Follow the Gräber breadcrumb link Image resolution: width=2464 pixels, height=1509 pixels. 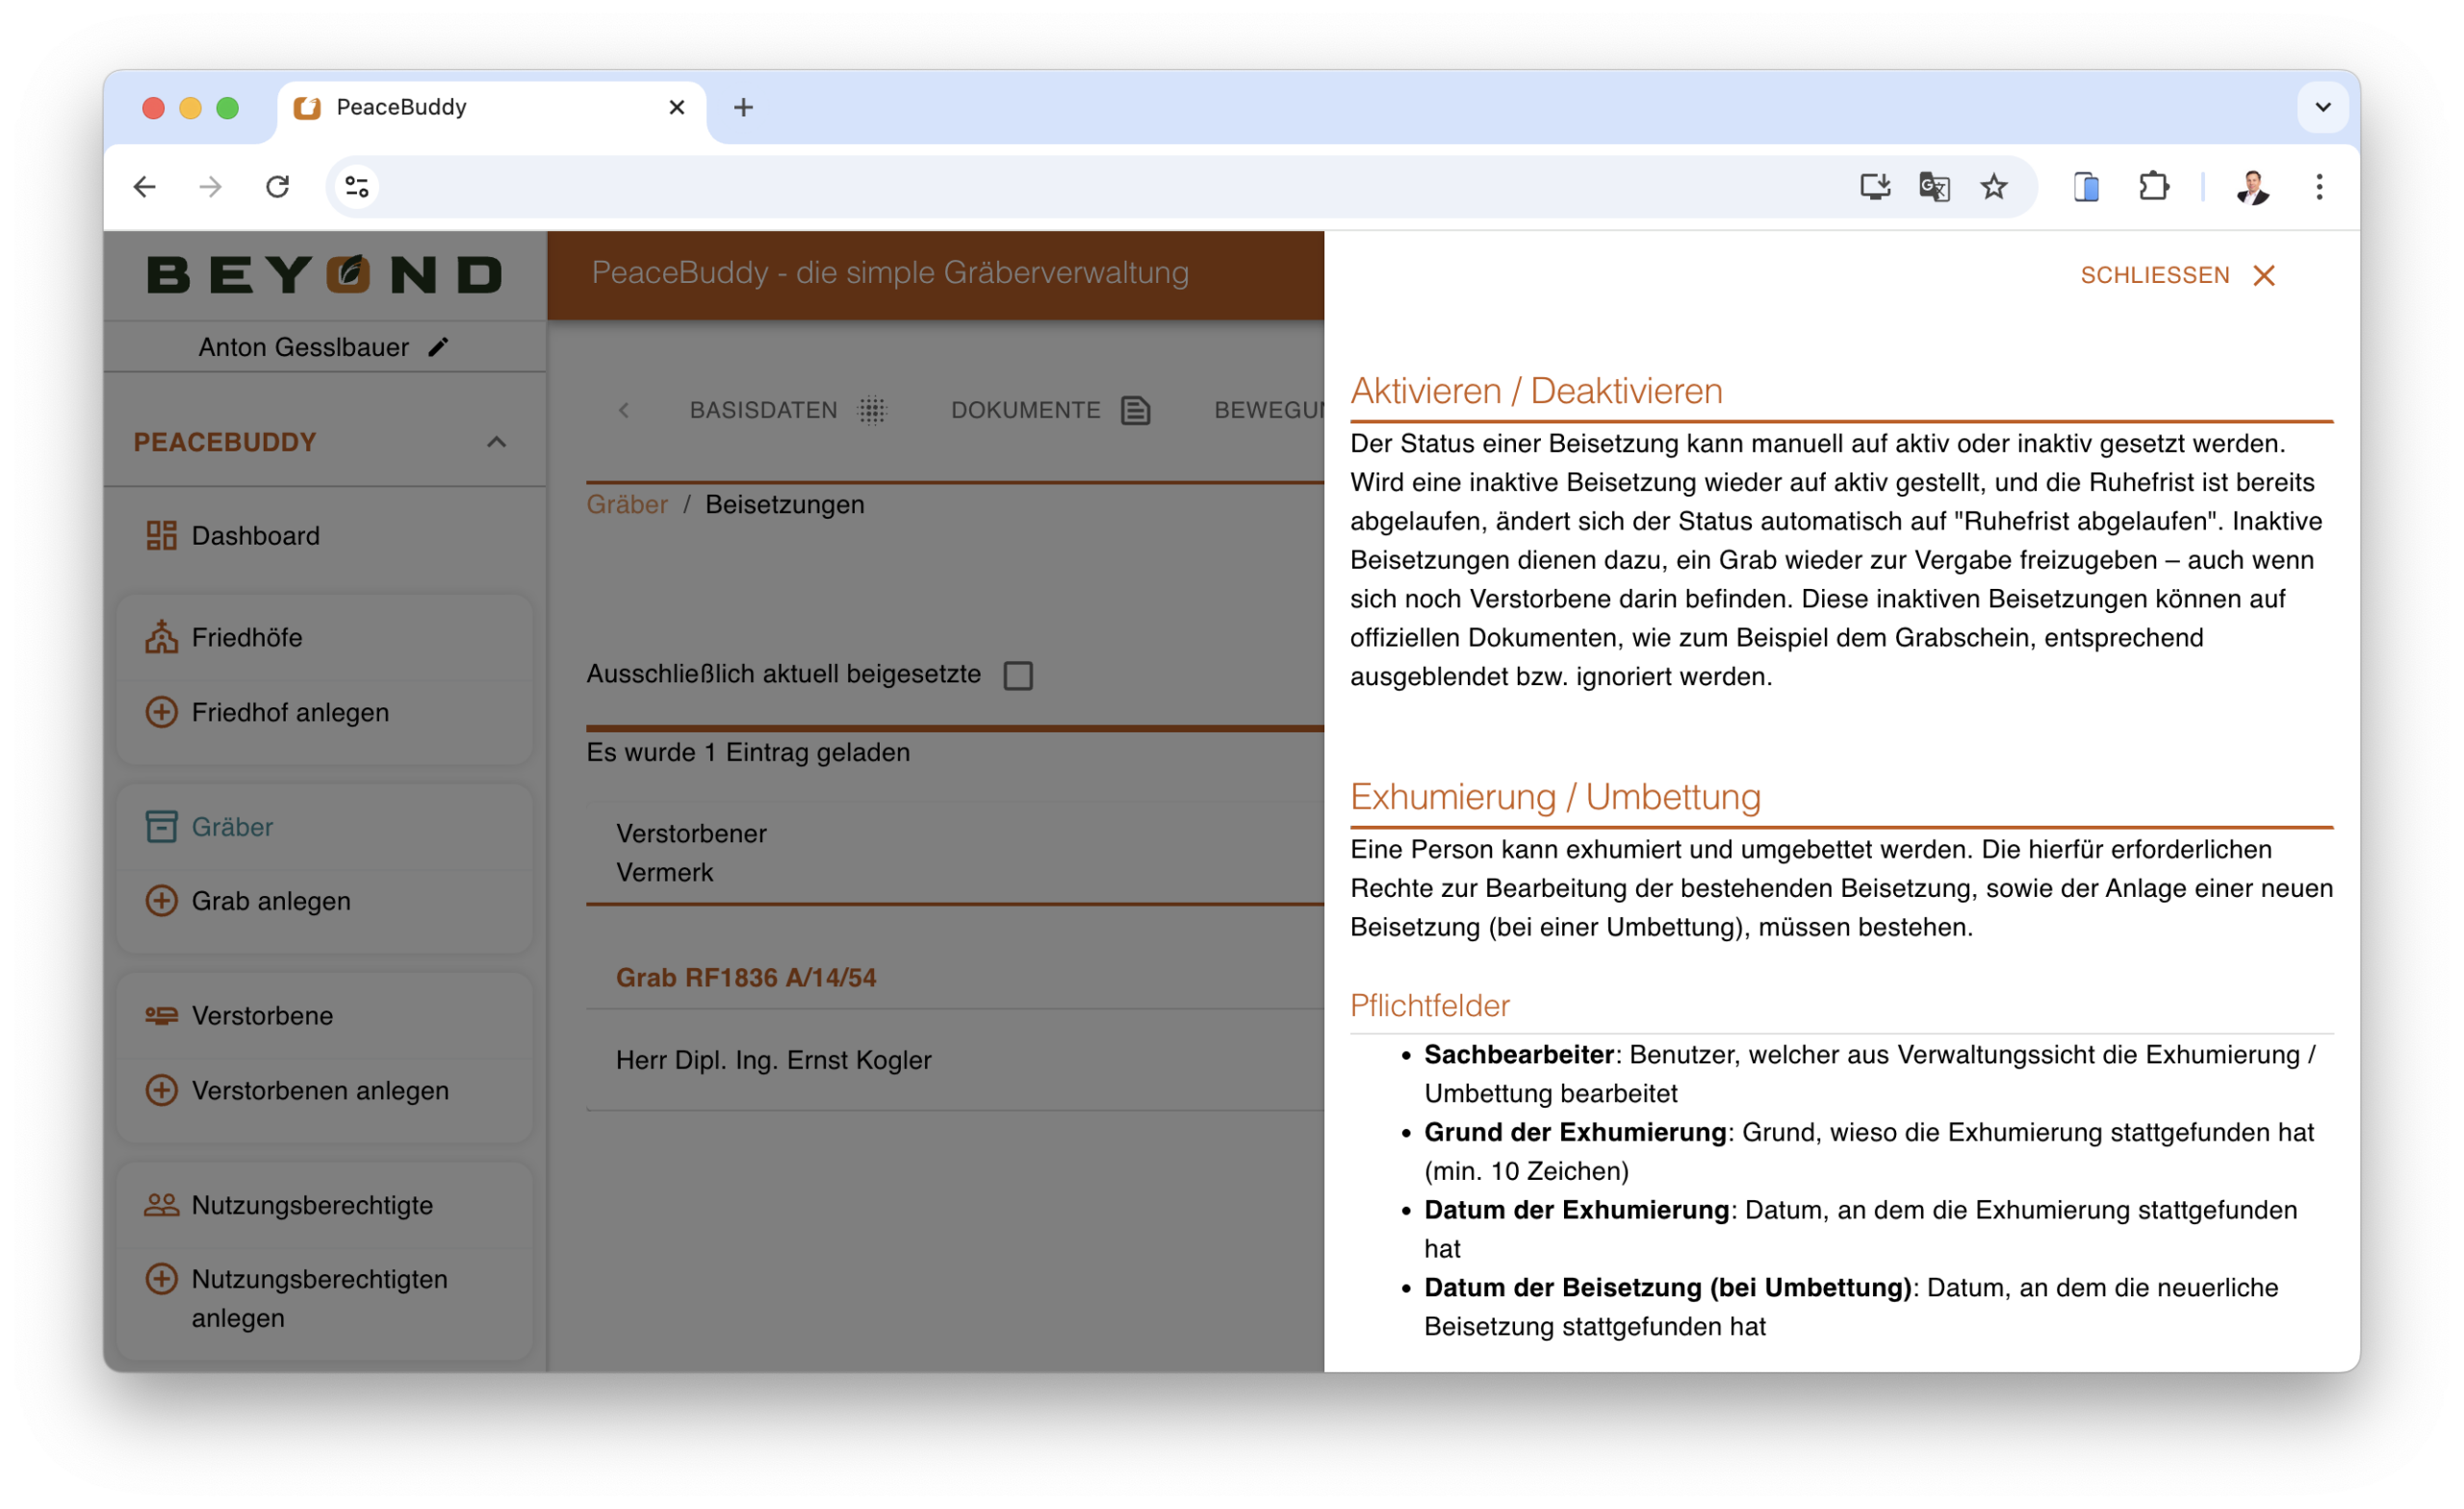coord(627,504)
